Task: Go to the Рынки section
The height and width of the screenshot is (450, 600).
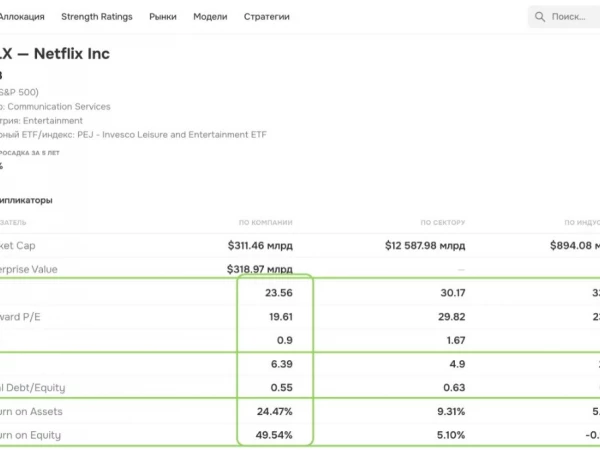Action: click(163, 17)
